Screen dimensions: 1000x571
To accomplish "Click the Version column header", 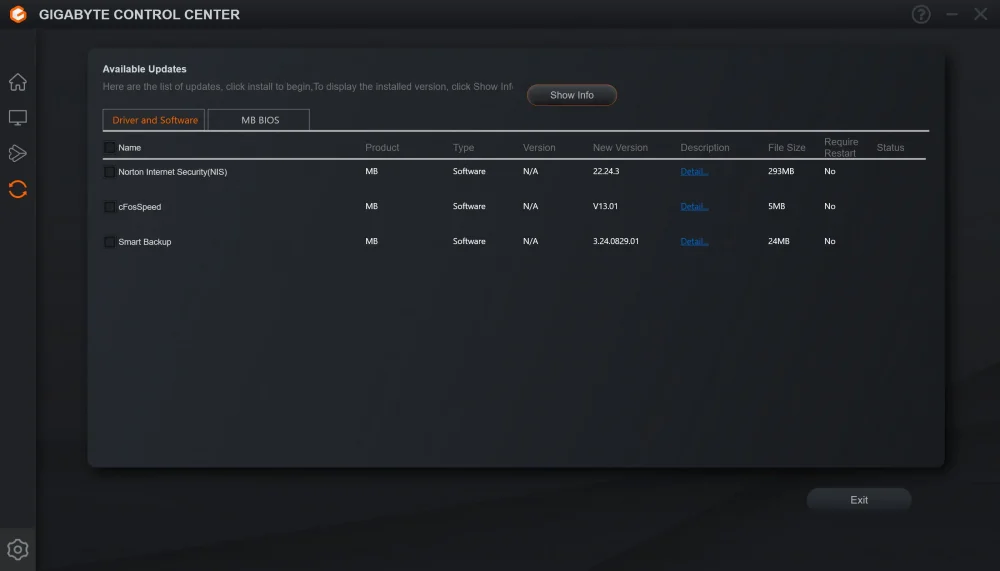I will pos(539,147).
